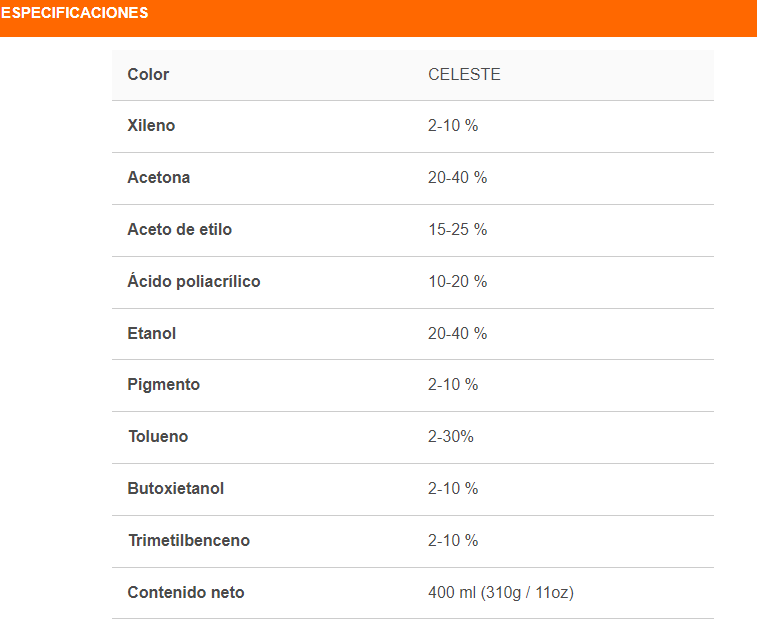This screenshot has height=621, width=757.
Task: Click the ESPECIFICACIONES section header
Action: pos(75,14)
